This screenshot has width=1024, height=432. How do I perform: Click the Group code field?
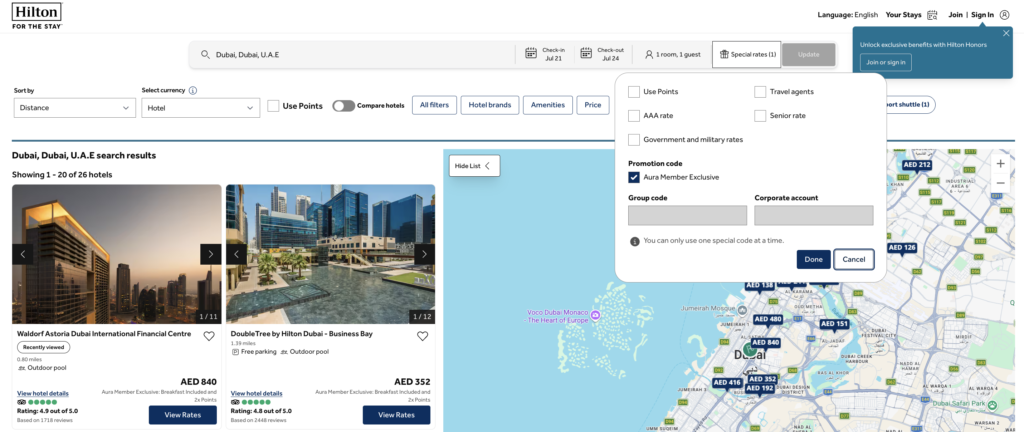click(x=687, y=215)
